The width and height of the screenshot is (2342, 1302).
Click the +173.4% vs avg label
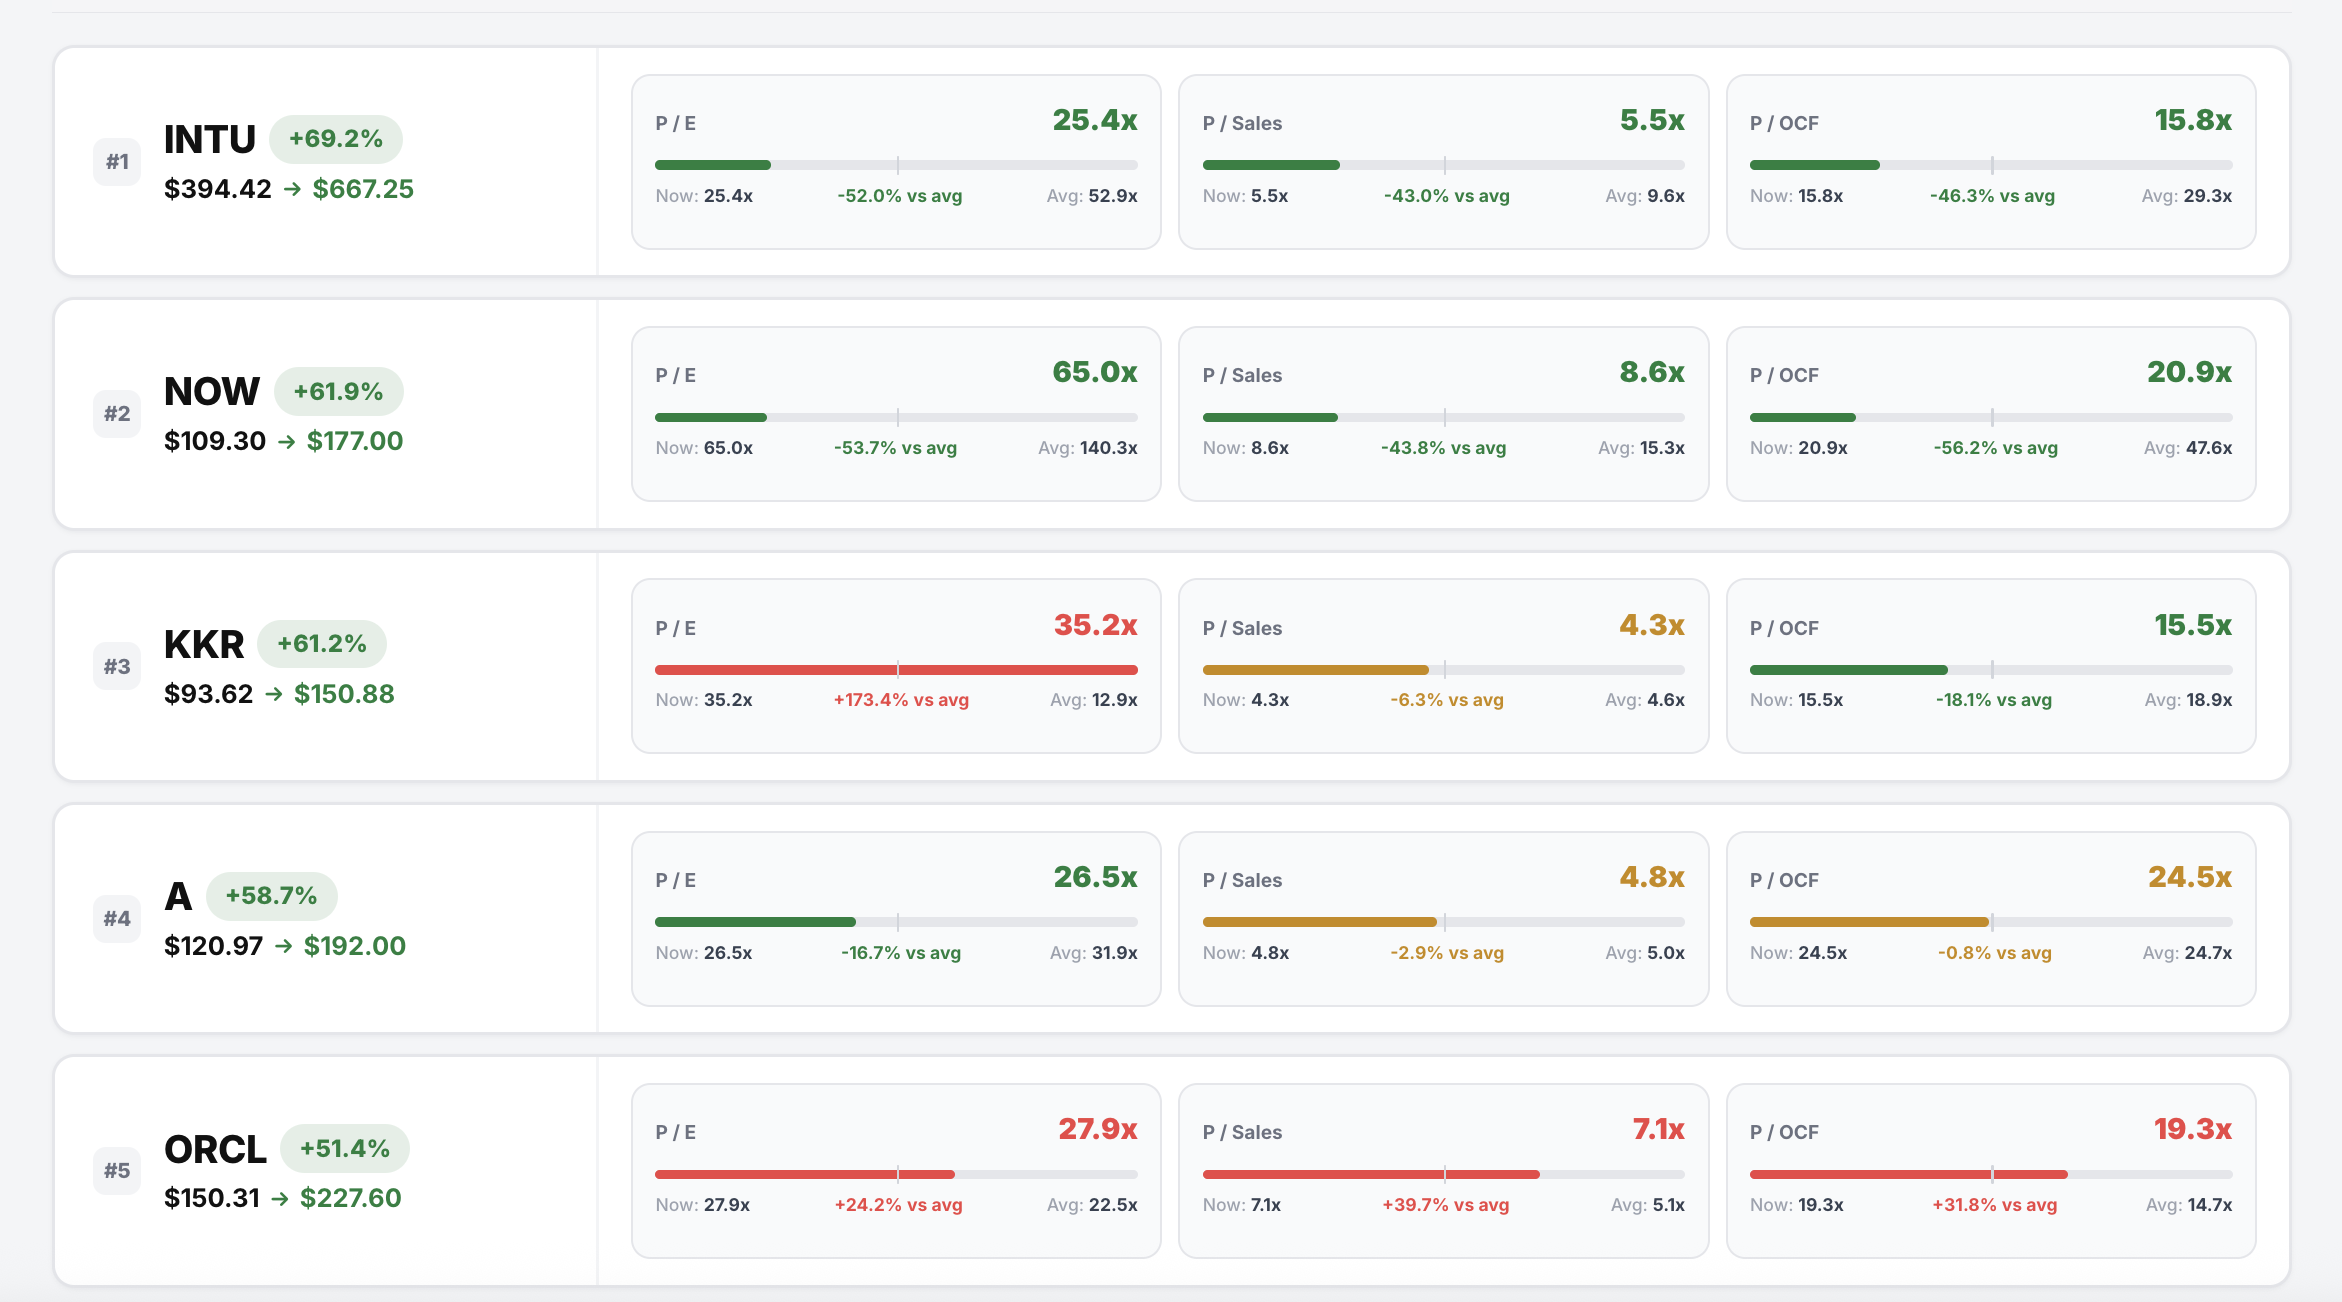901,700
